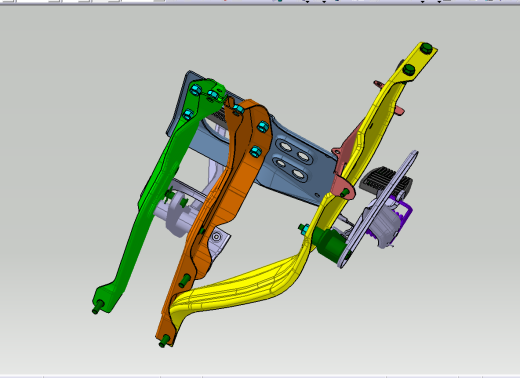Click the top green bolt on yellow arm
Screen dimensions: 520x378
coord(426,49)
